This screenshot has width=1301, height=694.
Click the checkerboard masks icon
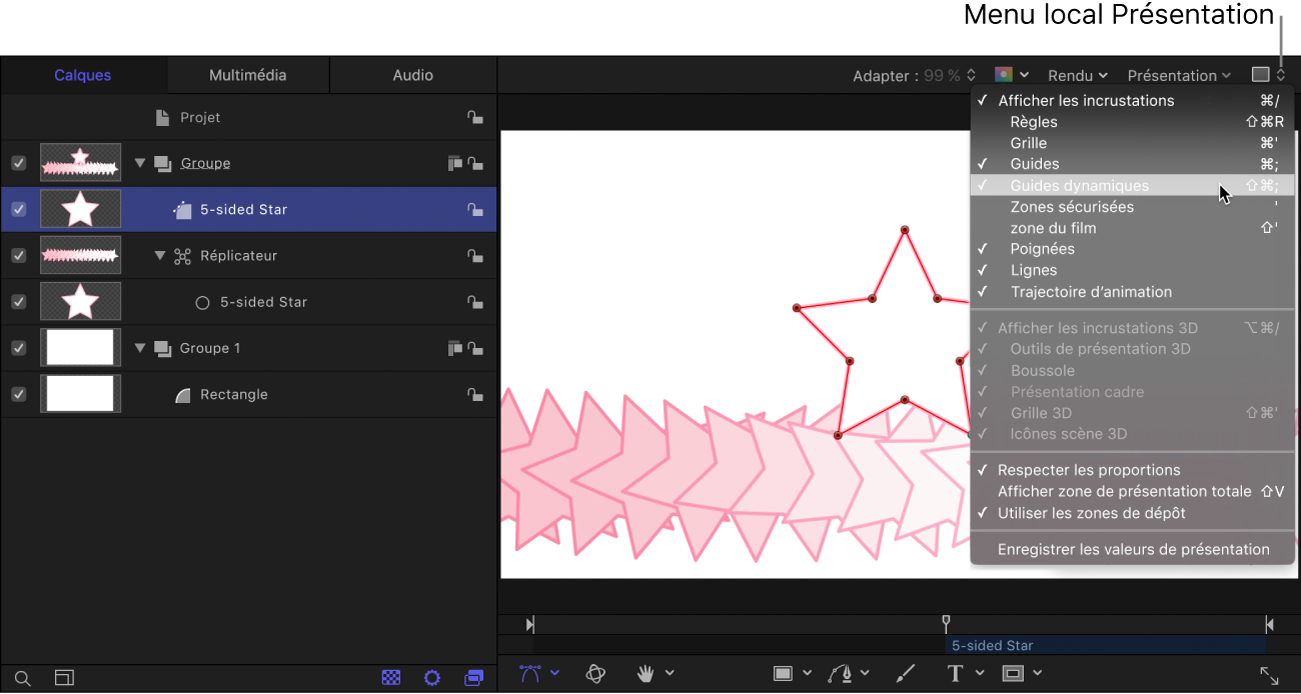391,678
